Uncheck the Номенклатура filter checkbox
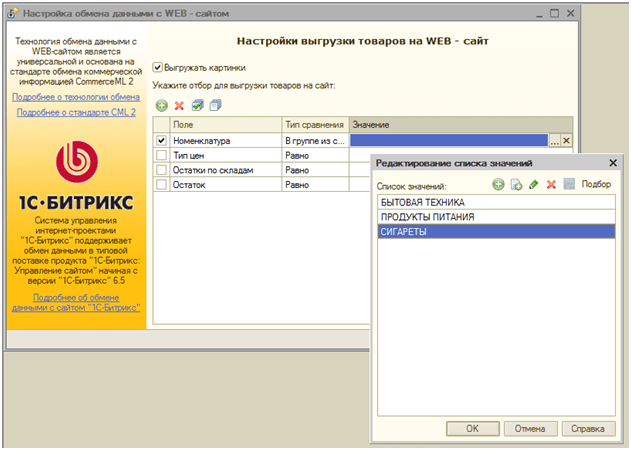This screenshot has width=631, height=450. pyautogui.click(x=161, y=140)
